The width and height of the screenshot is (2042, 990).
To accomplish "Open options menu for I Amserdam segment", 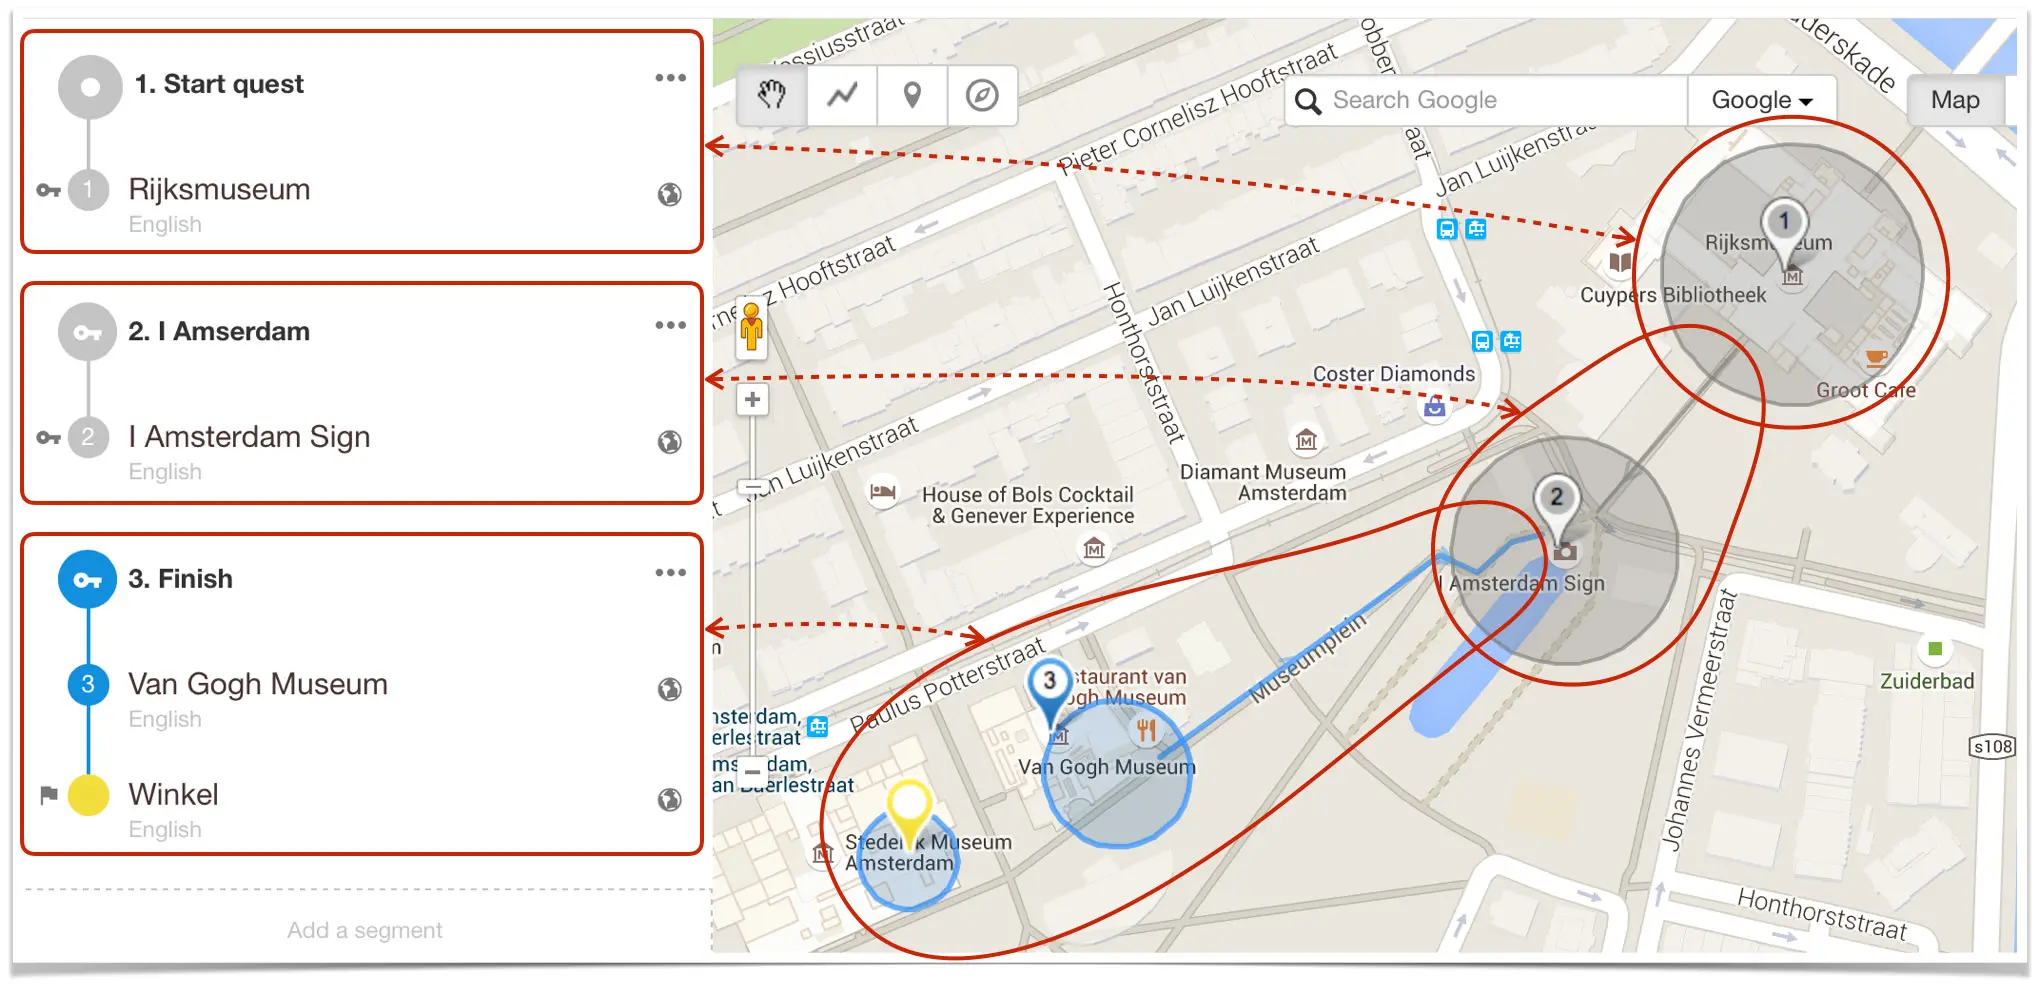I will pyautogui.click(x=670, y=325).
